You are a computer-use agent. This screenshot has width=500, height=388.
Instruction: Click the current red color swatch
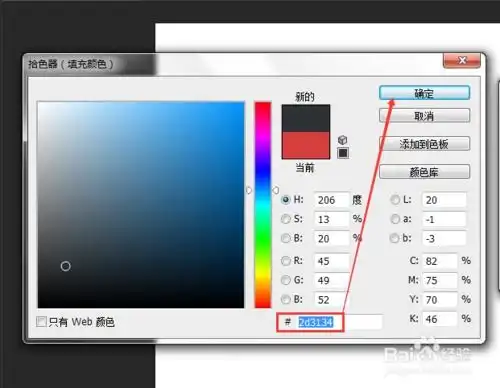click(x=306, y=145)
